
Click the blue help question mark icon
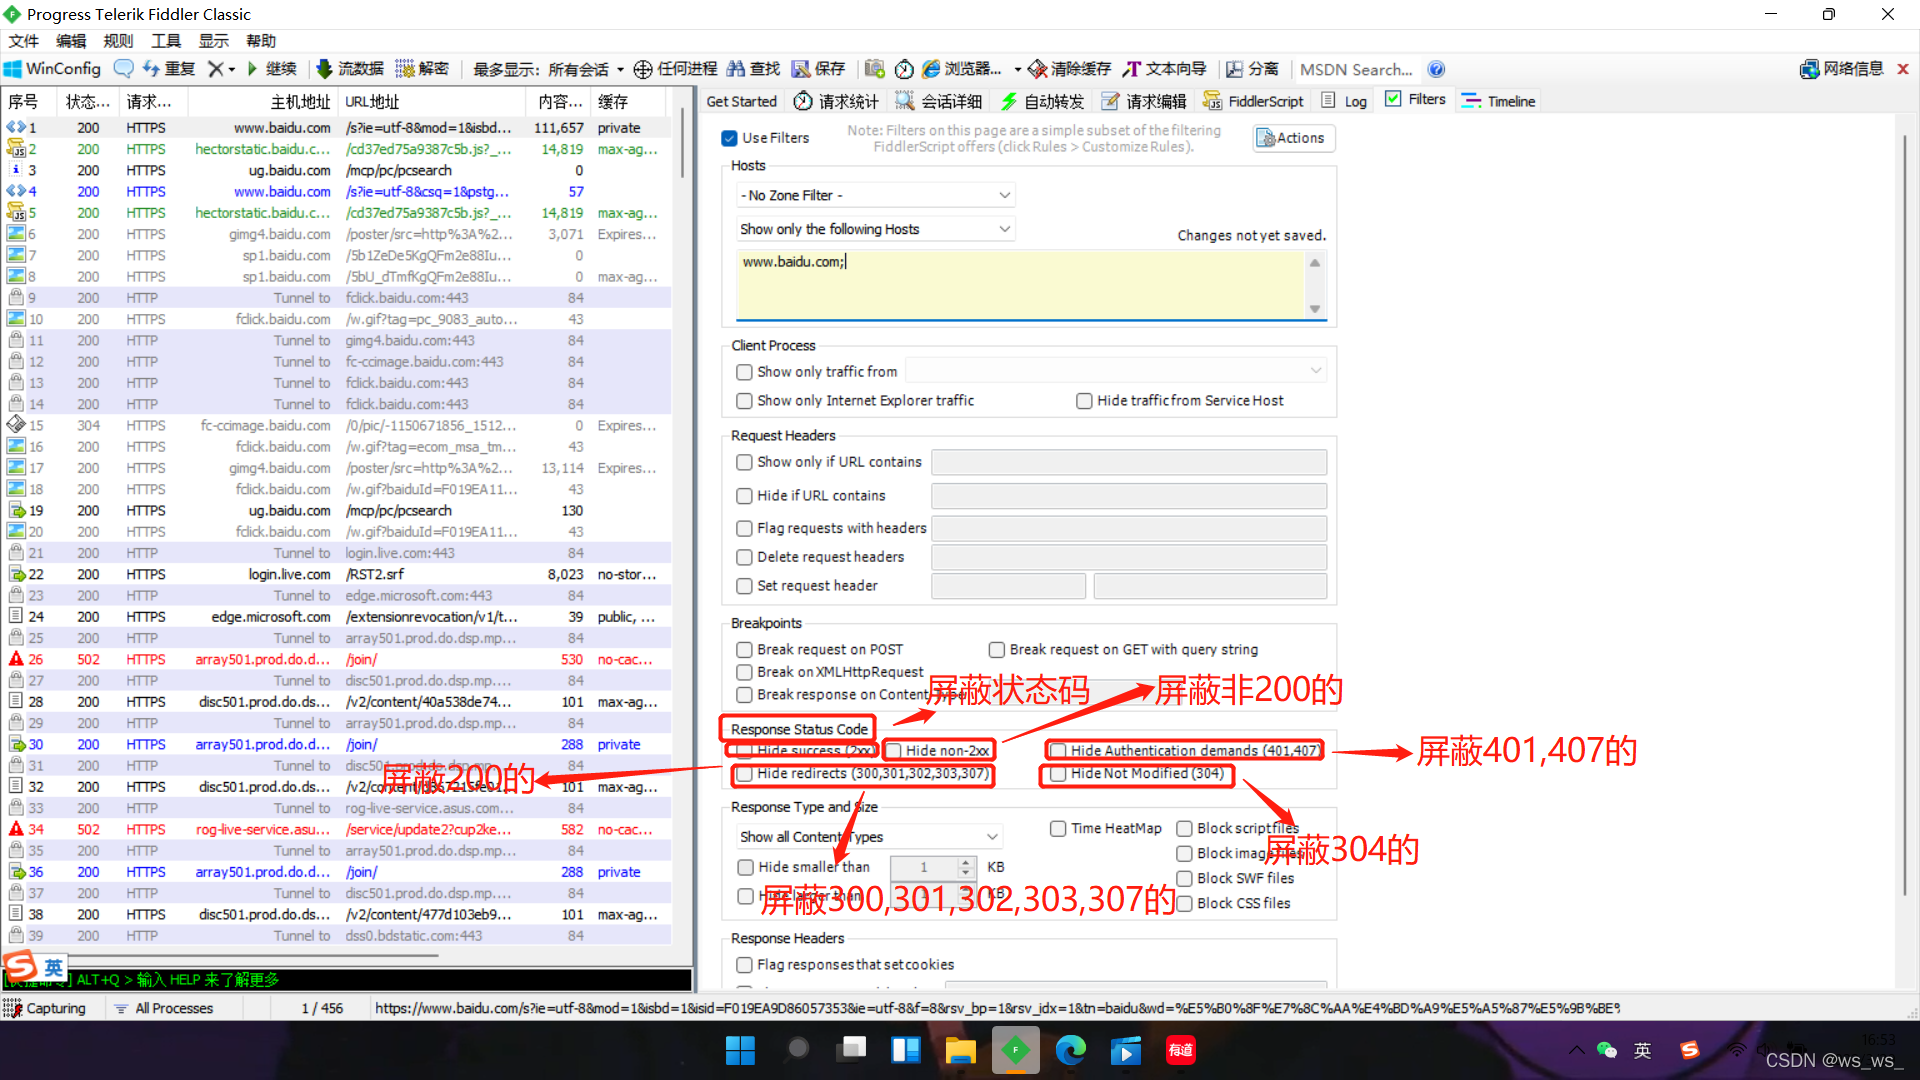pos(1436,69)
